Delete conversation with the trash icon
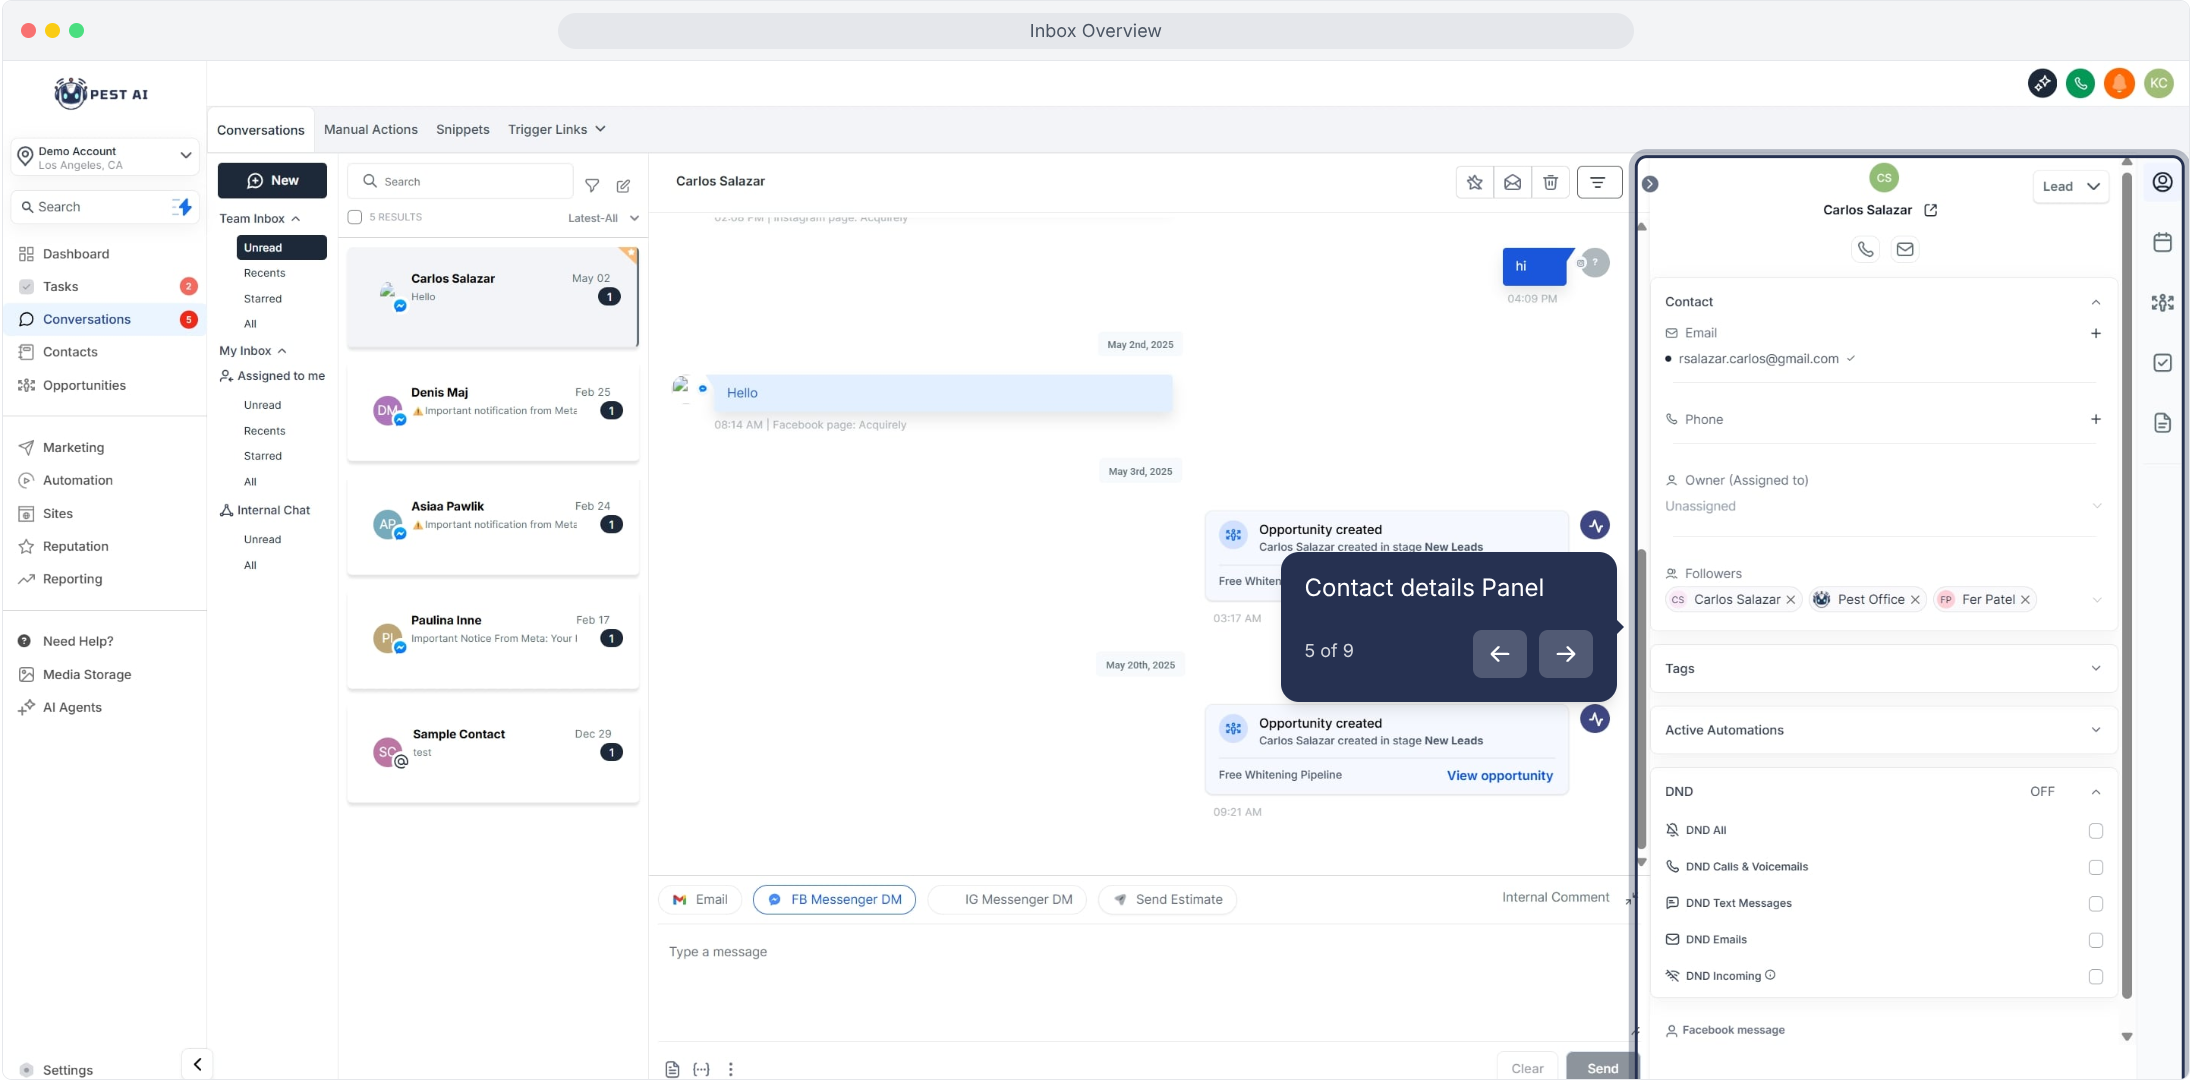Image resolution: width=2192 pixels, height=1080 pixels. pos(1550,182)
